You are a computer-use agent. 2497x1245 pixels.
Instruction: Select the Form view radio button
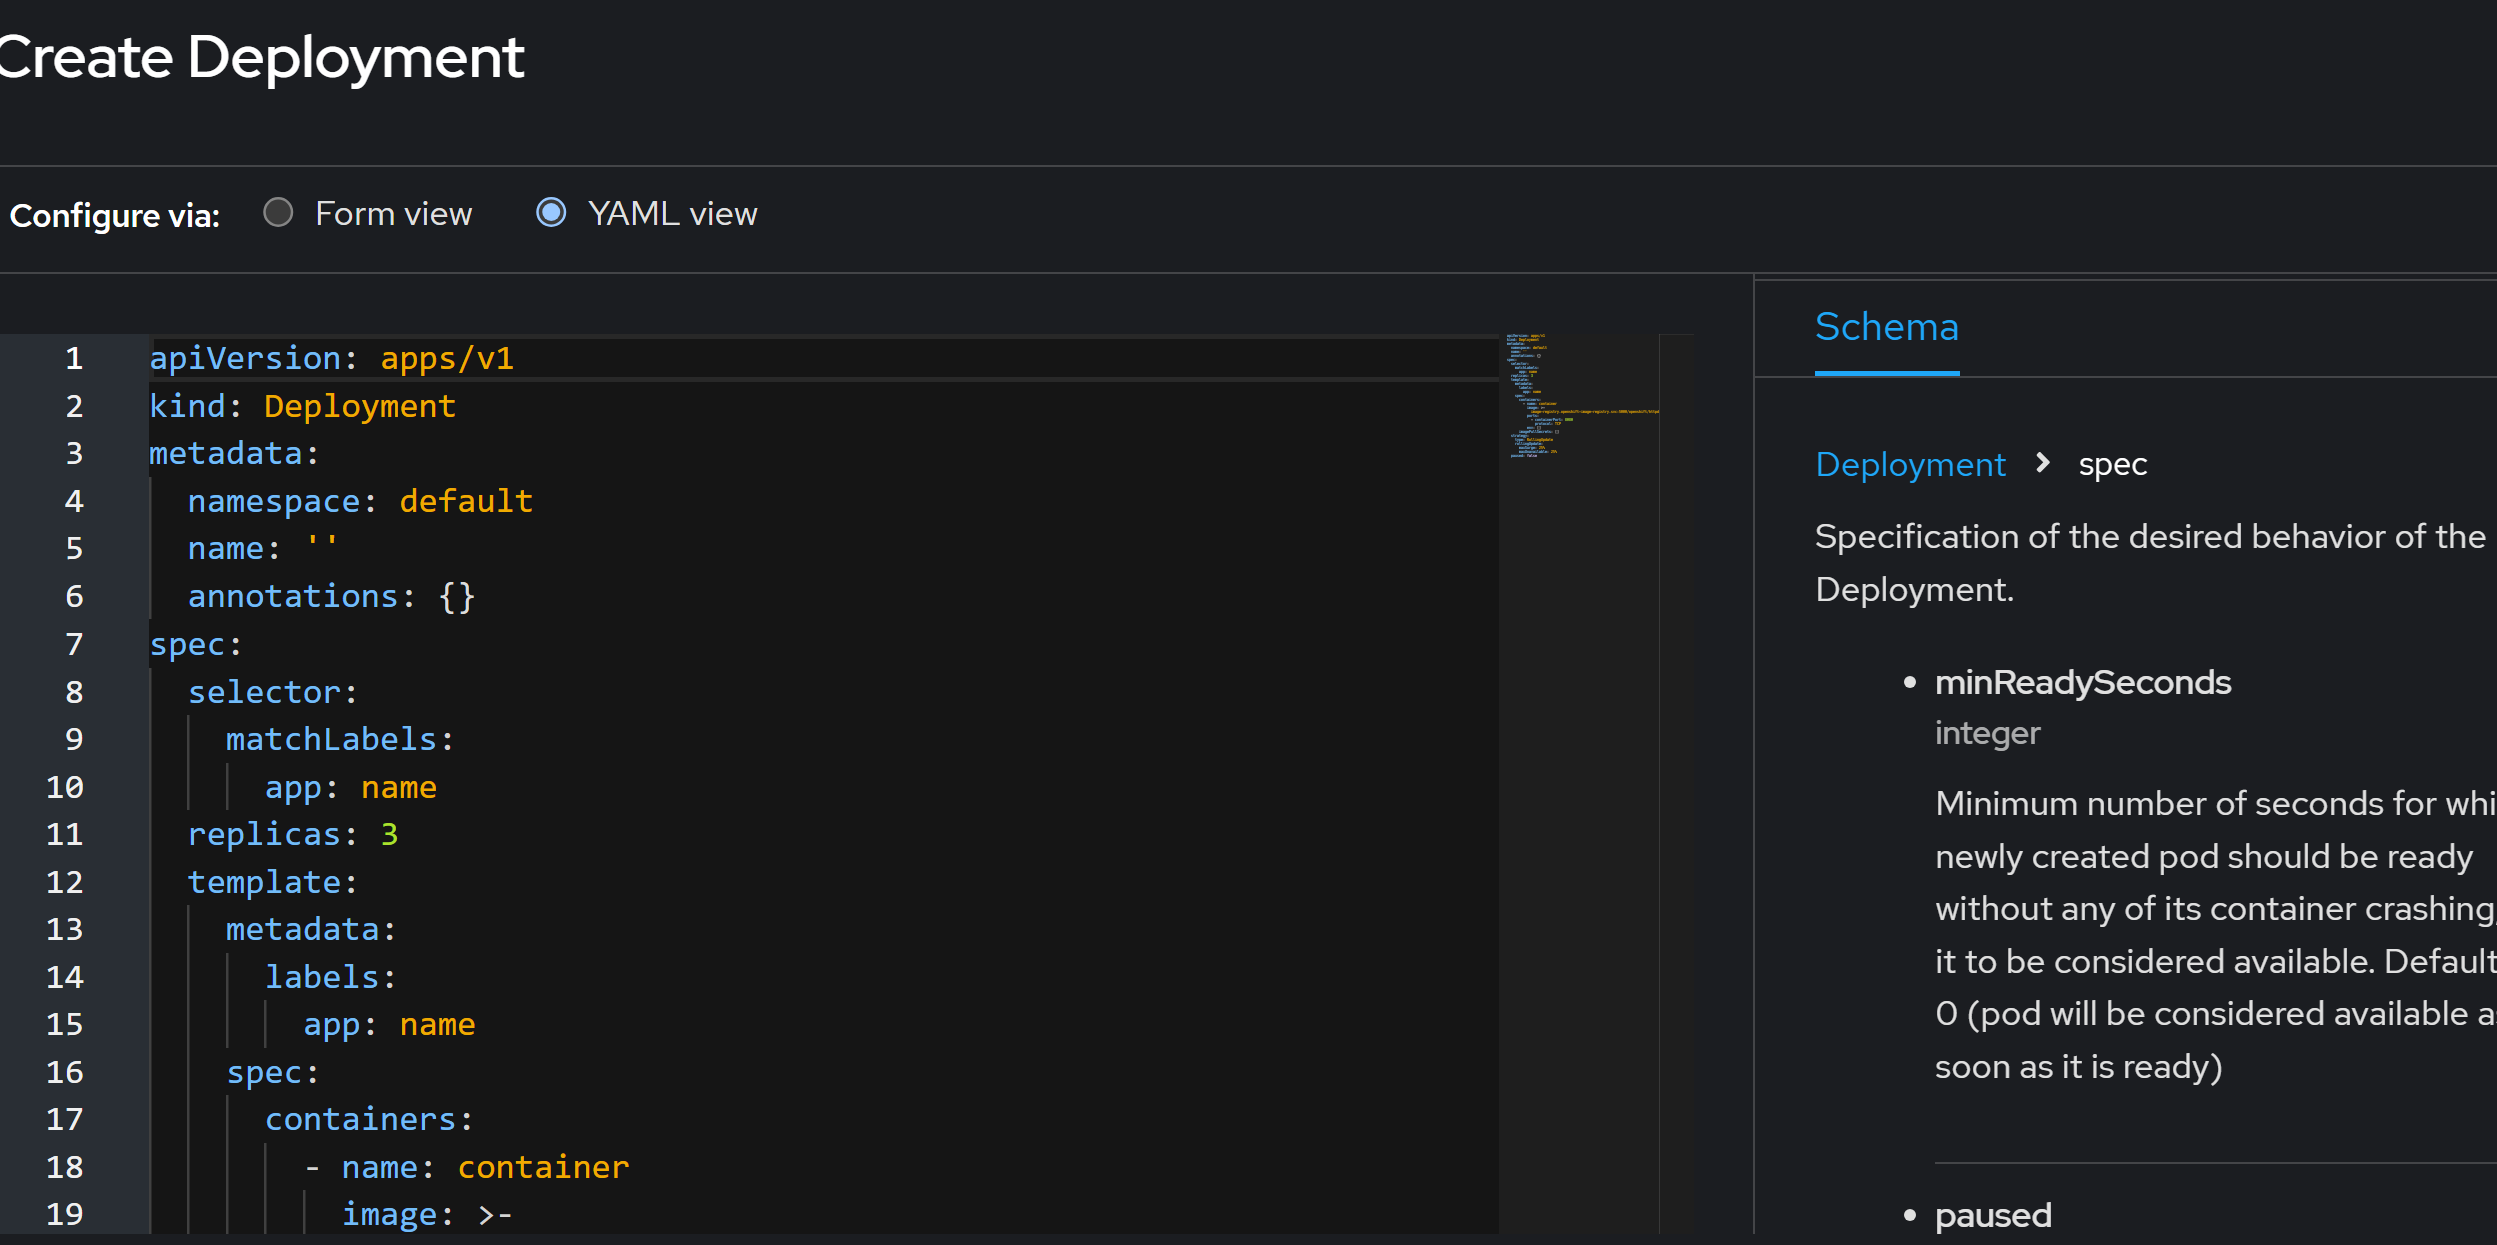pyautogui.click(x=278, y=213)
